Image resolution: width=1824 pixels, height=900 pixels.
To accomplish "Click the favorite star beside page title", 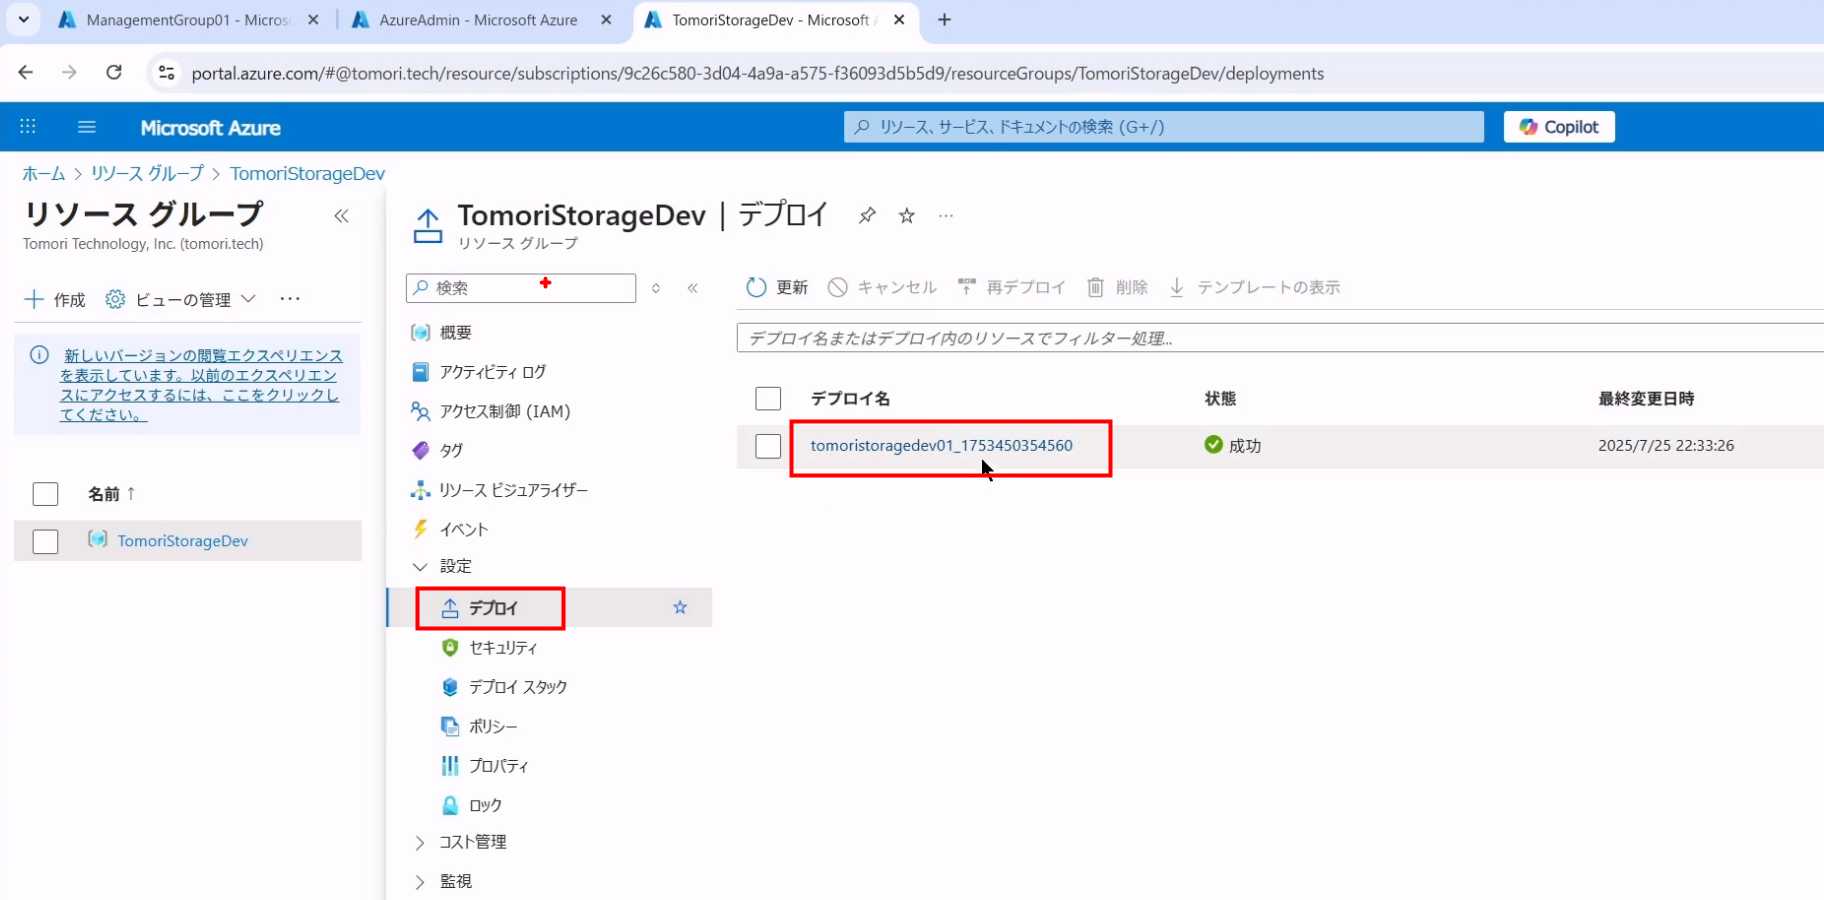I will point(907,216).
